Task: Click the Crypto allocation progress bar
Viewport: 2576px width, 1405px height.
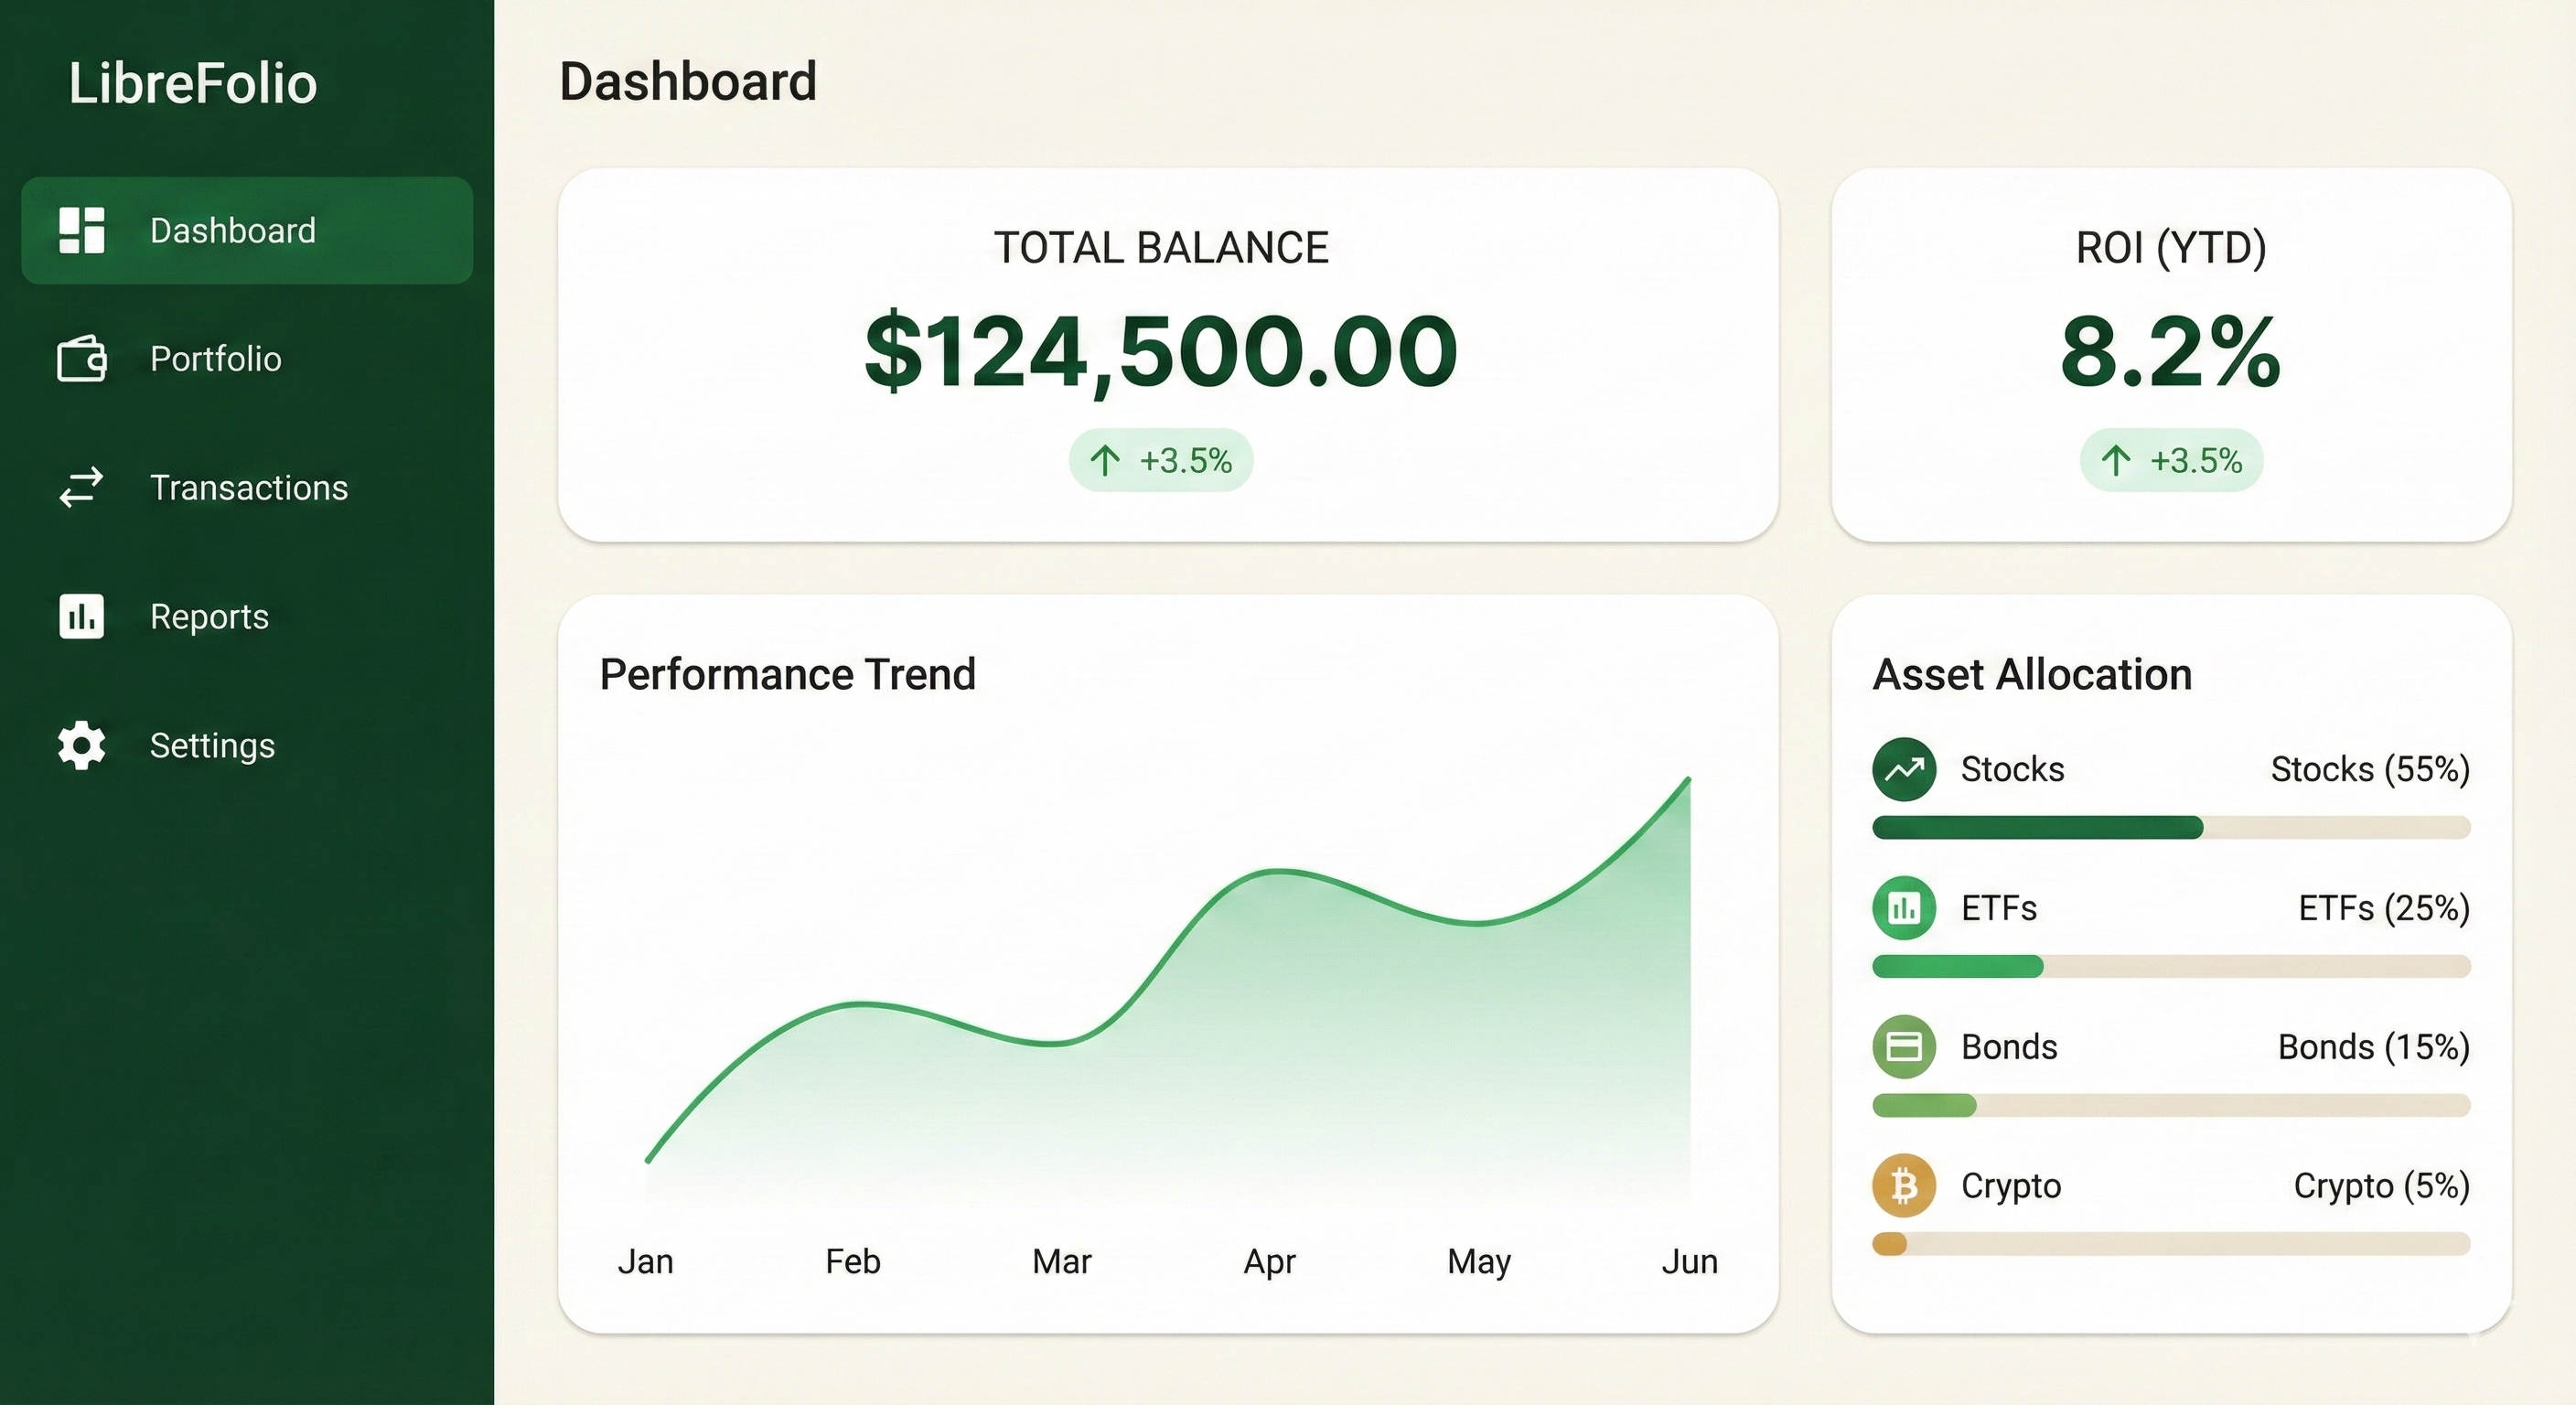Action: pyautogui.click(x=2171, y=1244)
